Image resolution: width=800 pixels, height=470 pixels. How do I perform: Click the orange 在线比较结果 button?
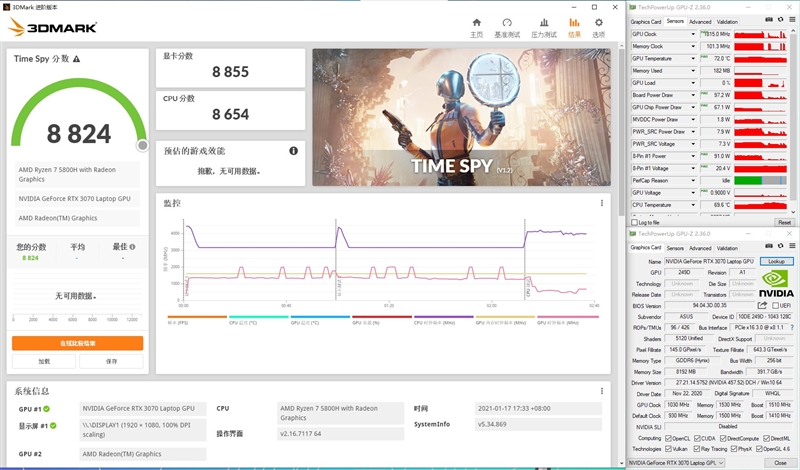78,343
